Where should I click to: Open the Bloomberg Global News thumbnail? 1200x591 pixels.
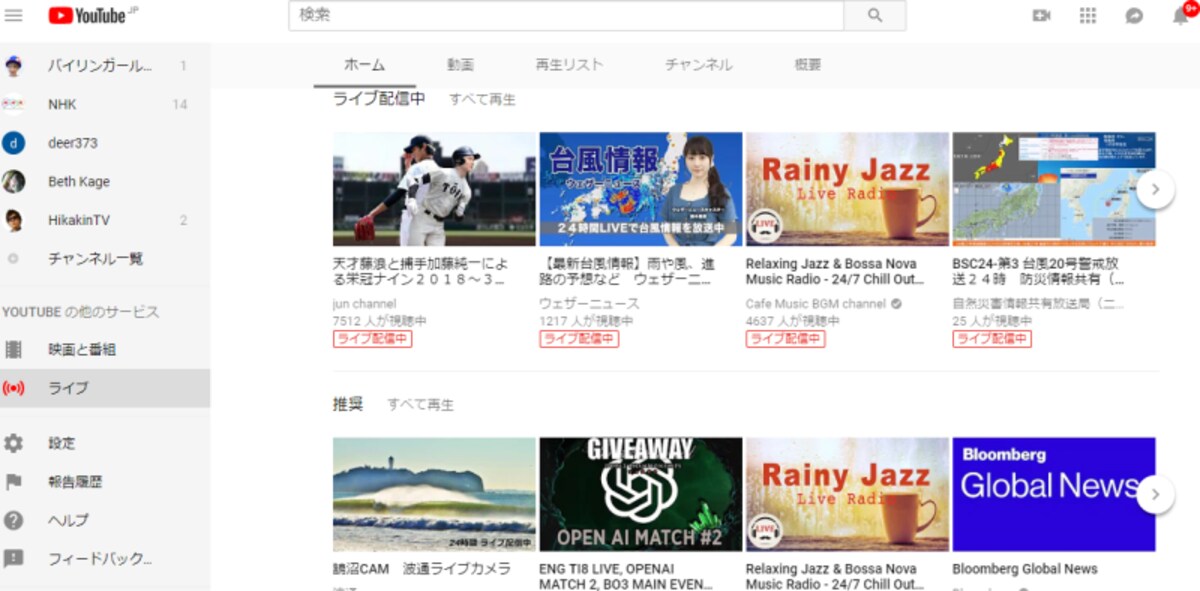pyautogui.click(x=1054, y=494)
